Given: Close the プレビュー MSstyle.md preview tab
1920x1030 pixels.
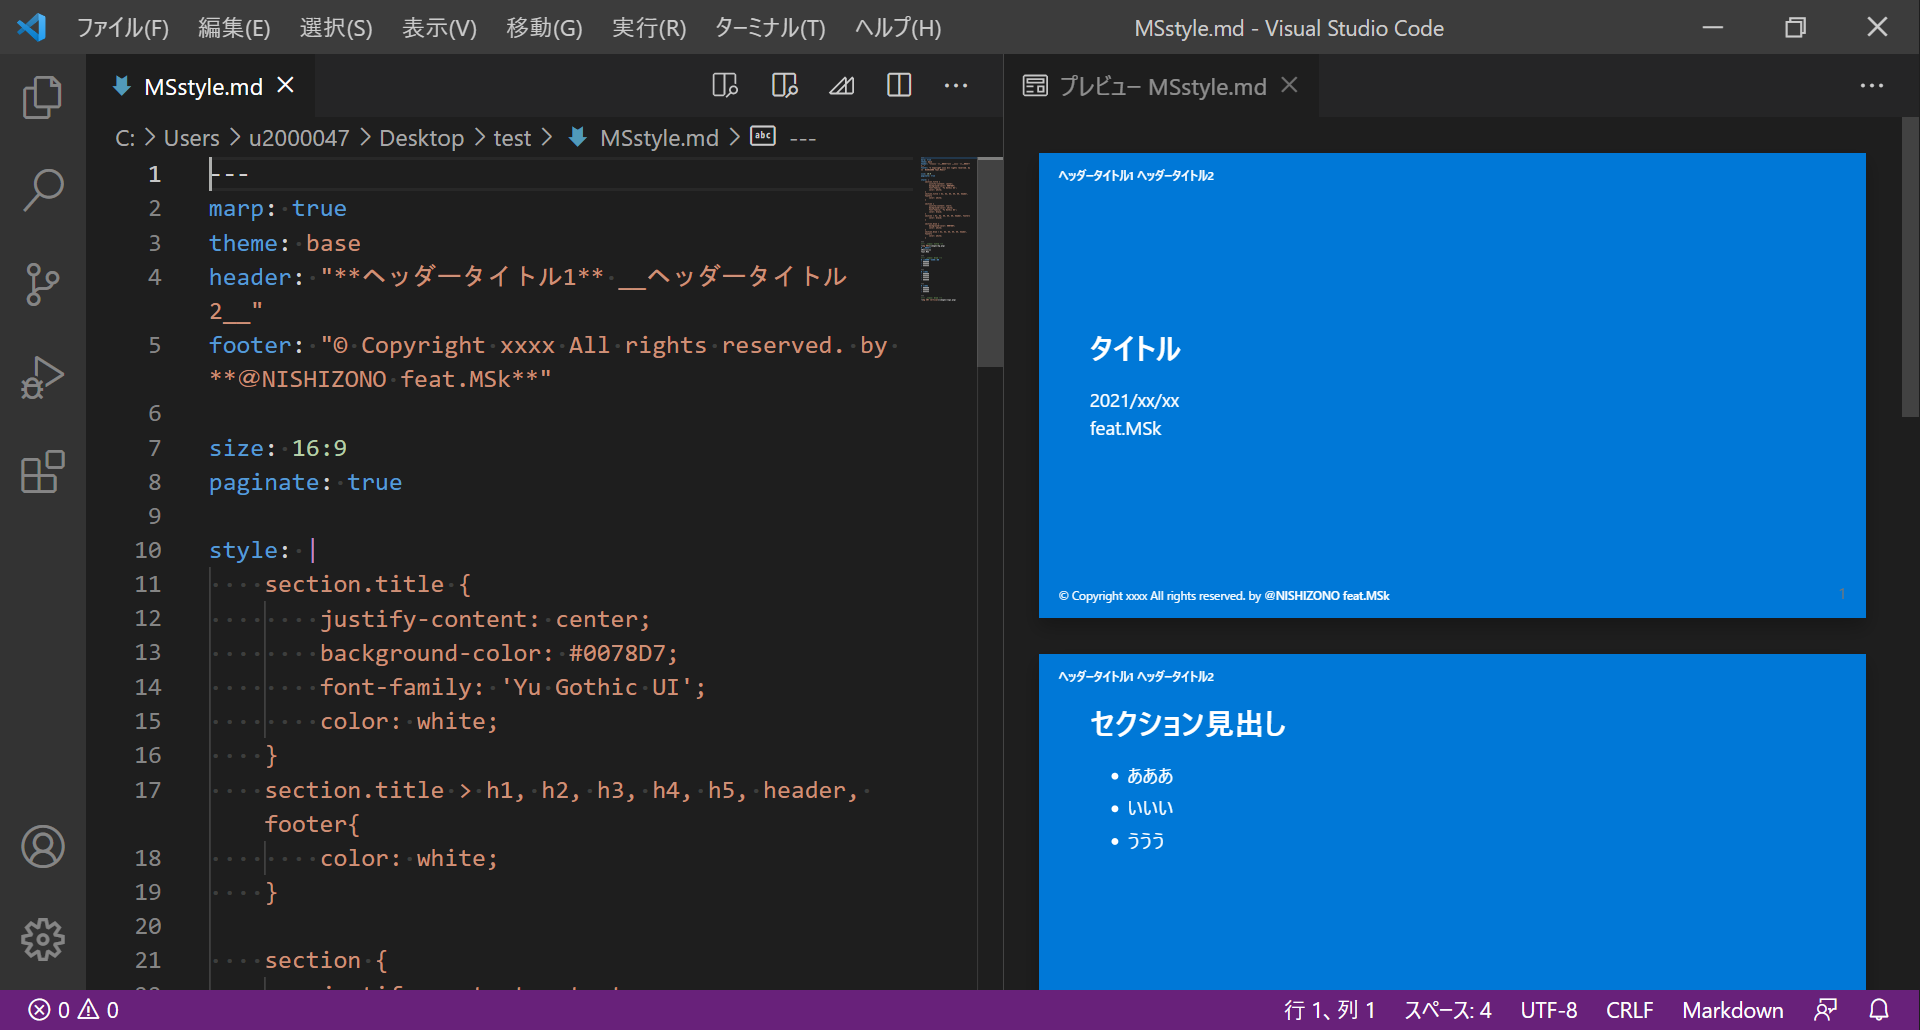Looking at the screenshot, I should pos(1290,86).
